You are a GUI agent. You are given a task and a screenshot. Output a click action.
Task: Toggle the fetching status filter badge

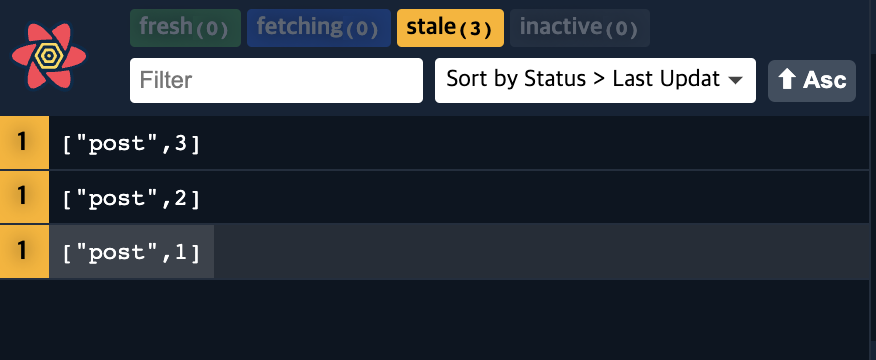pos(318,28)
